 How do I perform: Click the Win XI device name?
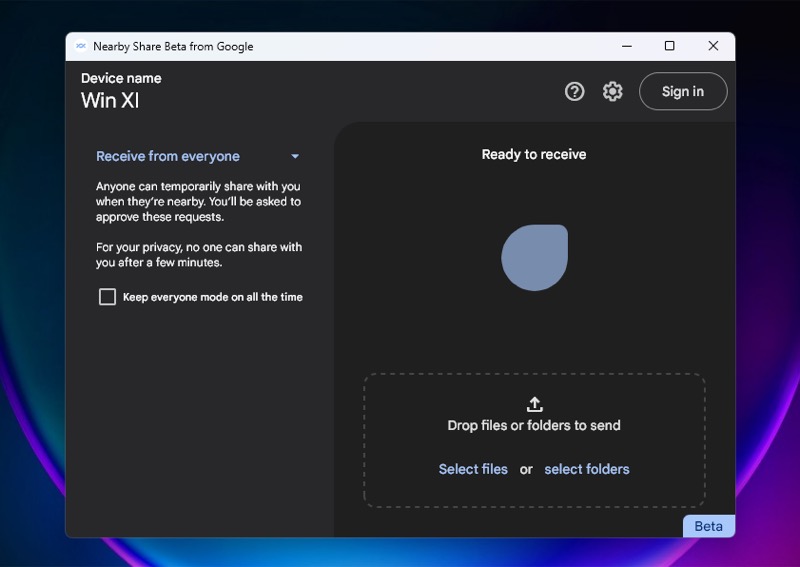(x=110, y=101)
